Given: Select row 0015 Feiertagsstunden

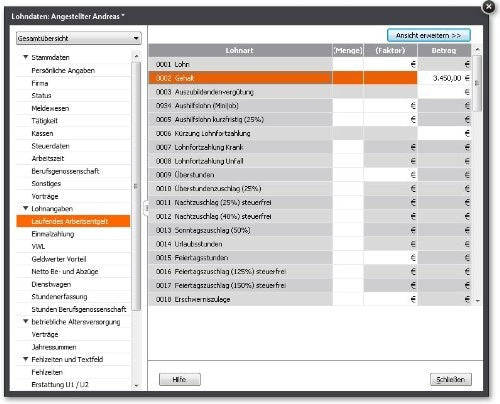Looking at the screenshot, I should coord(310,258).
